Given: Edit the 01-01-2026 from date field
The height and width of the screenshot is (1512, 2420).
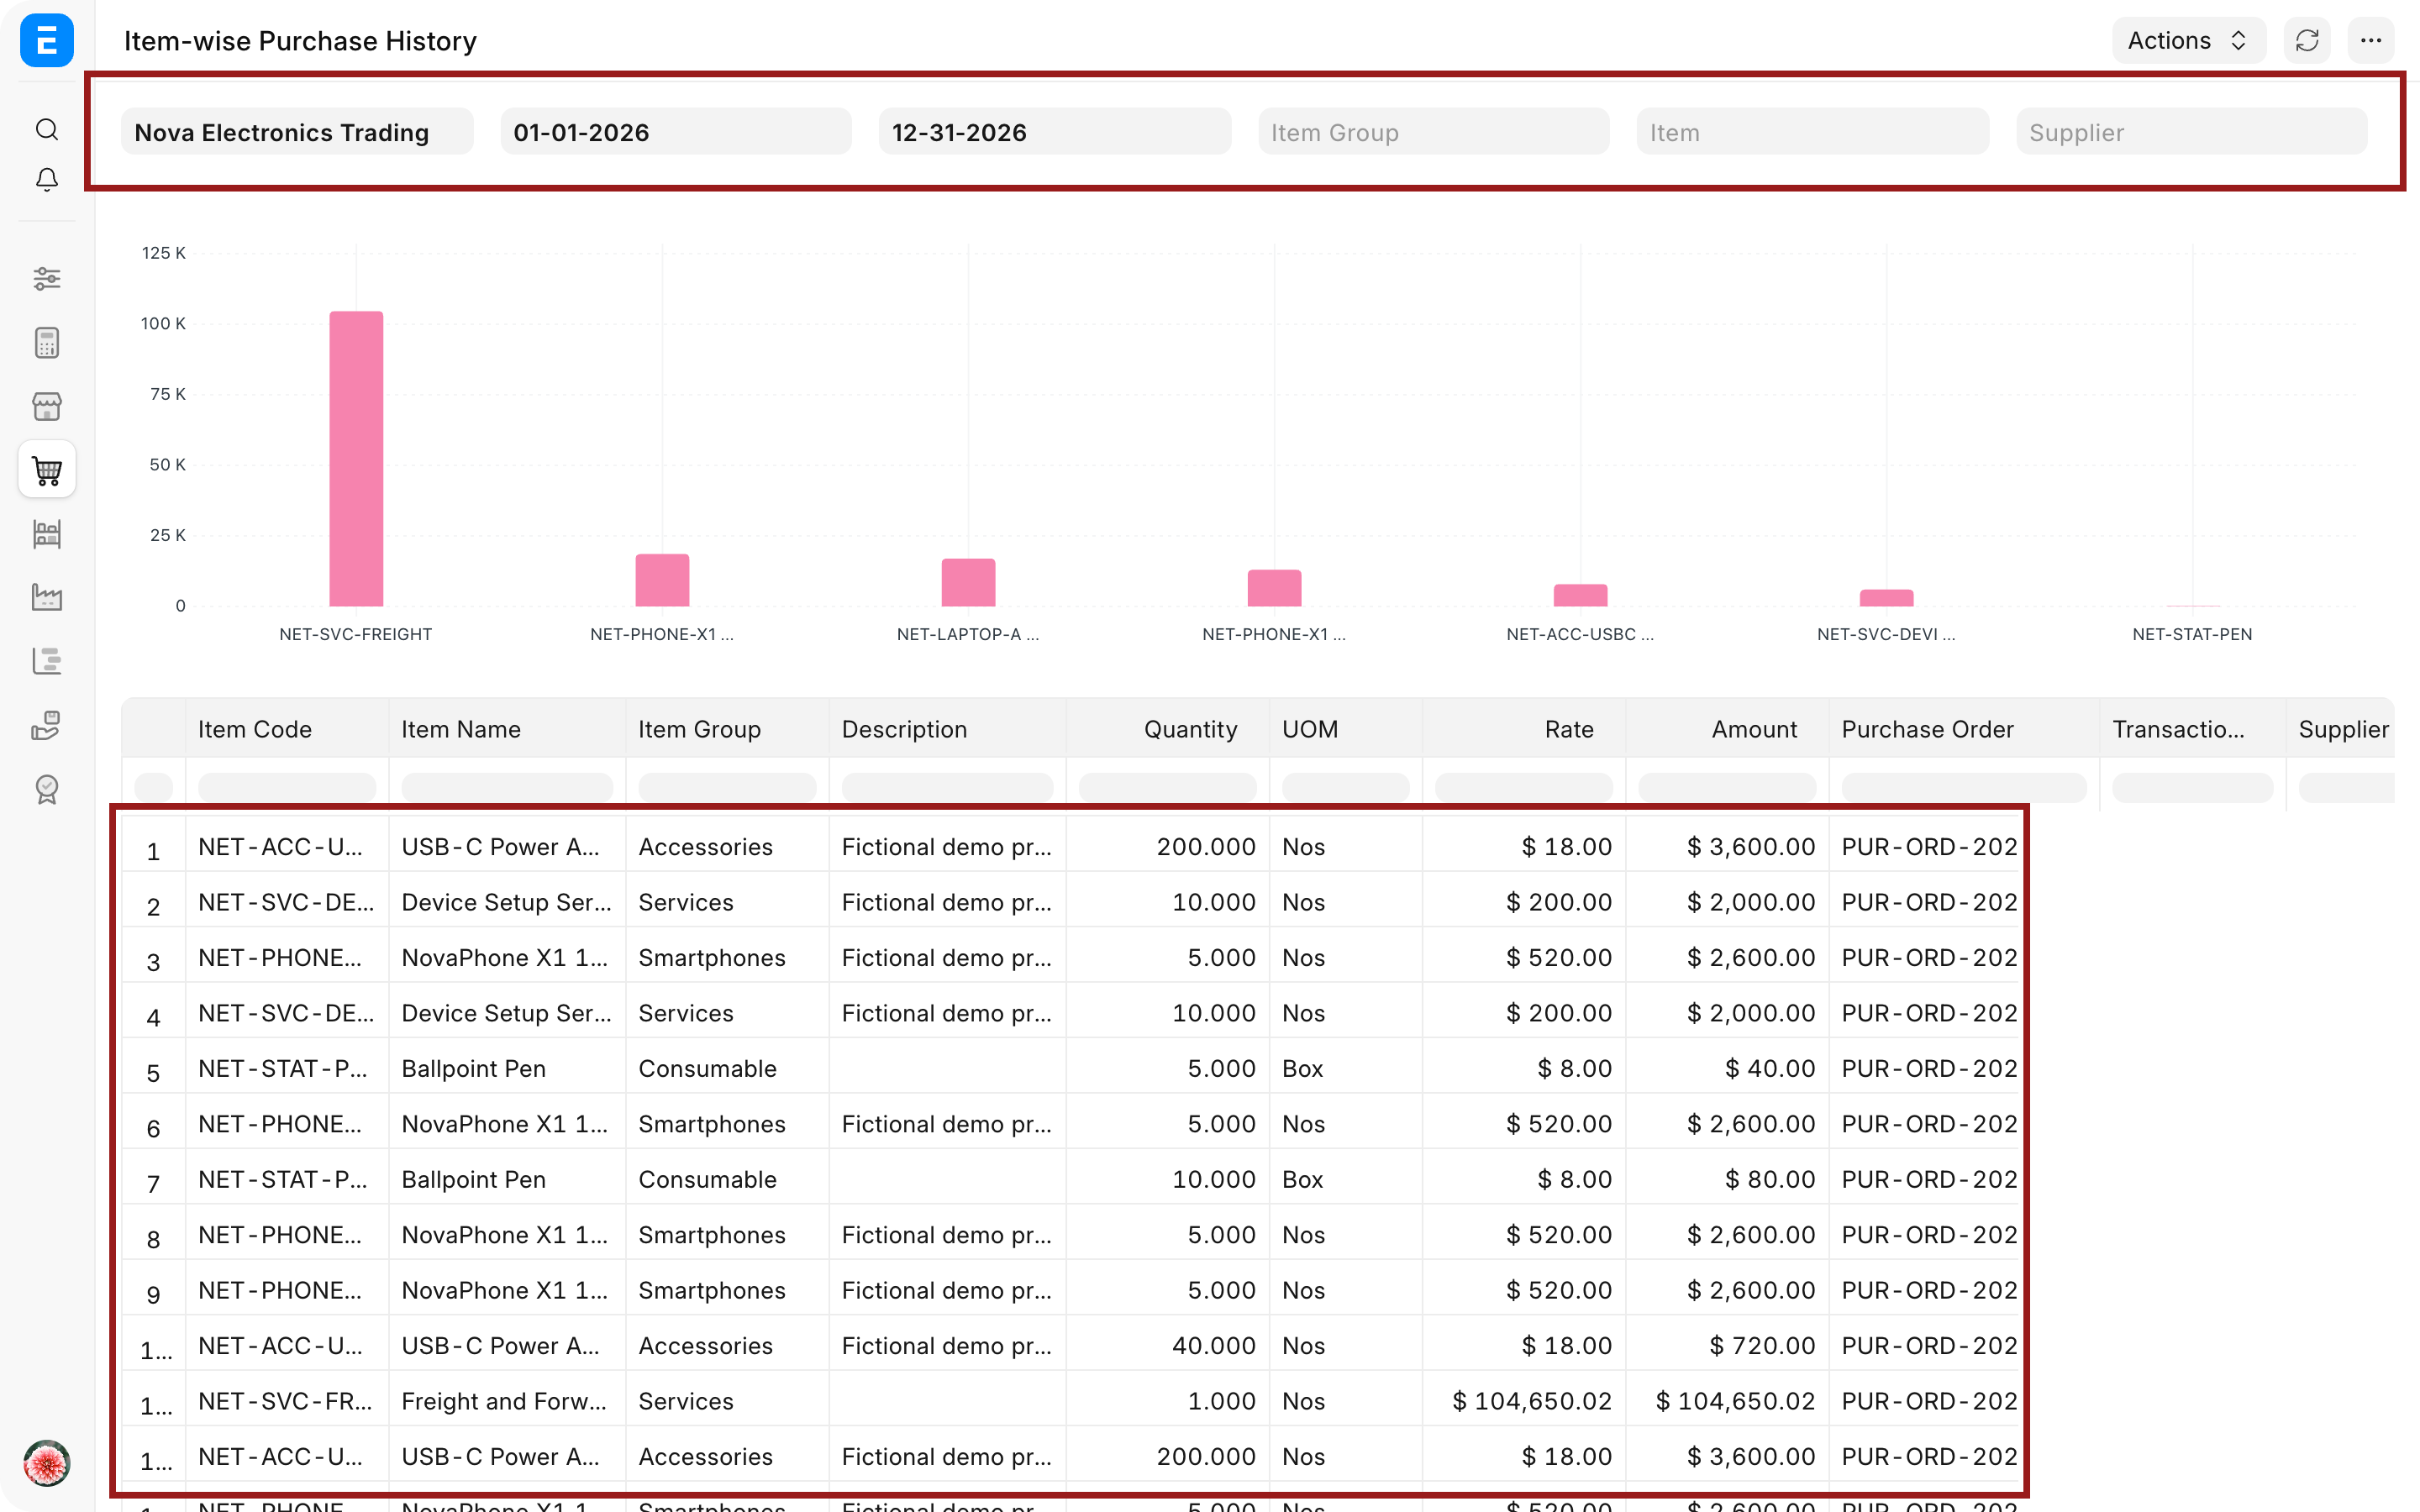Looking at the screenshot, I should [x=676, y=132].
